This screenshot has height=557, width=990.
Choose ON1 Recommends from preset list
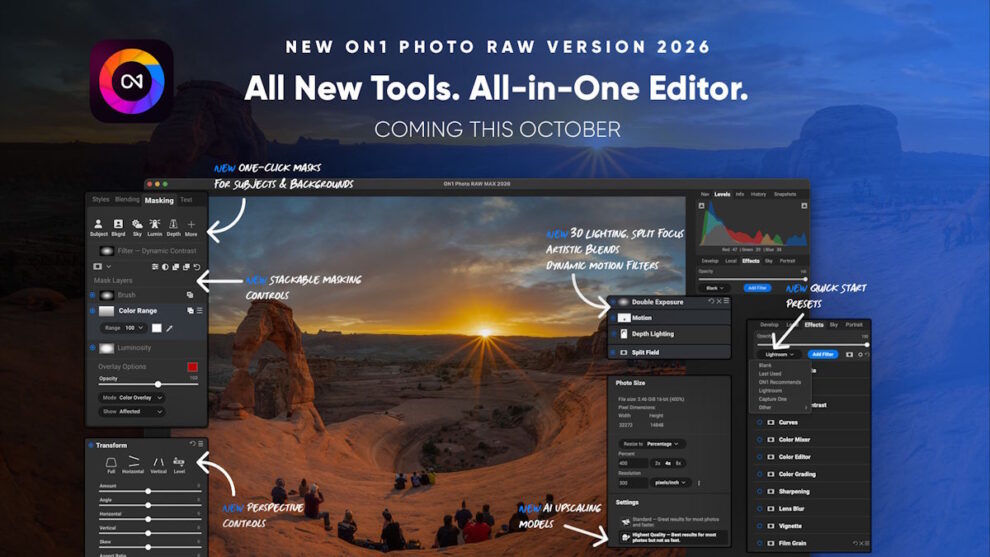(779, 382)
